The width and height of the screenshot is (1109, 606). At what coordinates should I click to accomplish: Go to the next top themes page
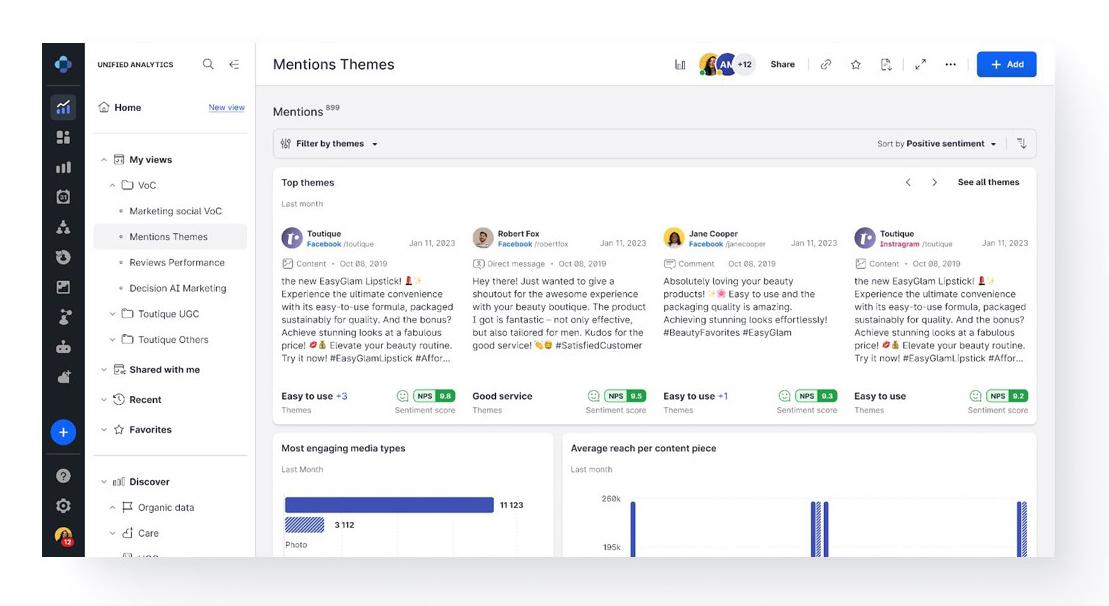click(934, 182)
